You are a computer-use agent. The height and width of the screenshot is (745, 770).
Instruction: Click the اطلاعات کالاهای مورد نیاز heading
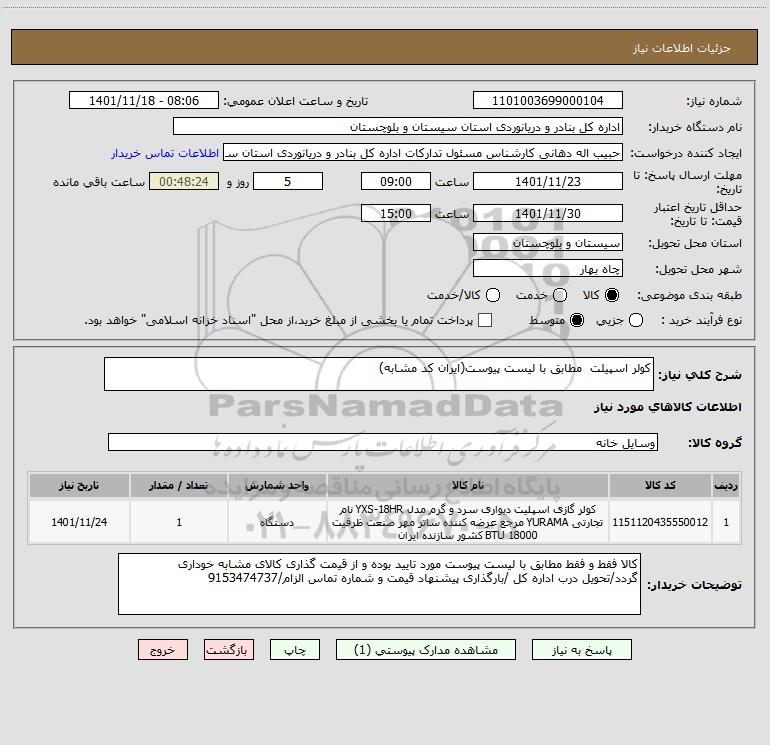click(x=668, y=407)
